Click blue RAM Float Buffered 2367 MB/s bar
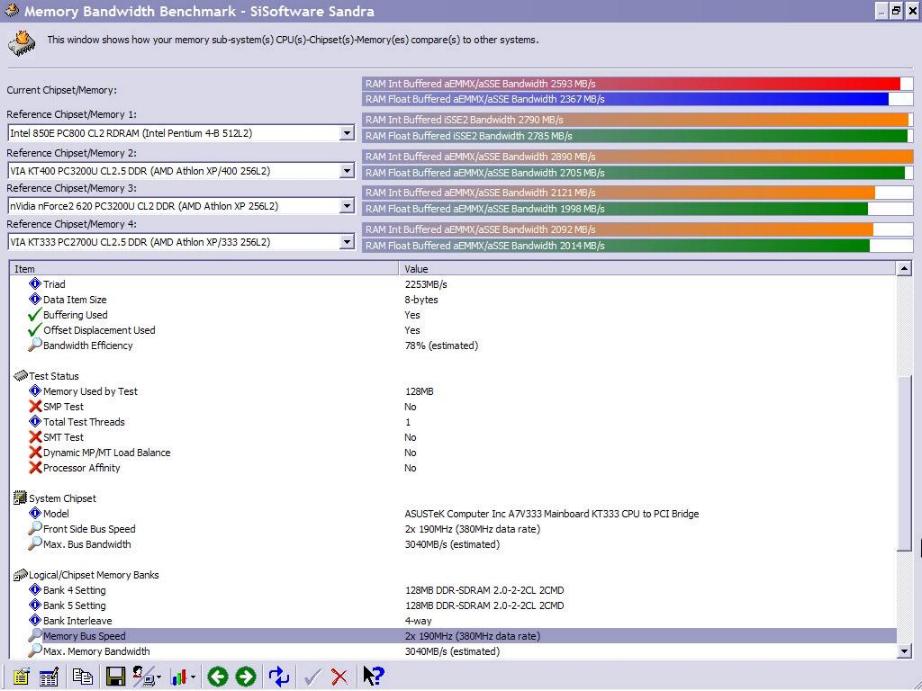922x691 pixels. pos(626,99)
